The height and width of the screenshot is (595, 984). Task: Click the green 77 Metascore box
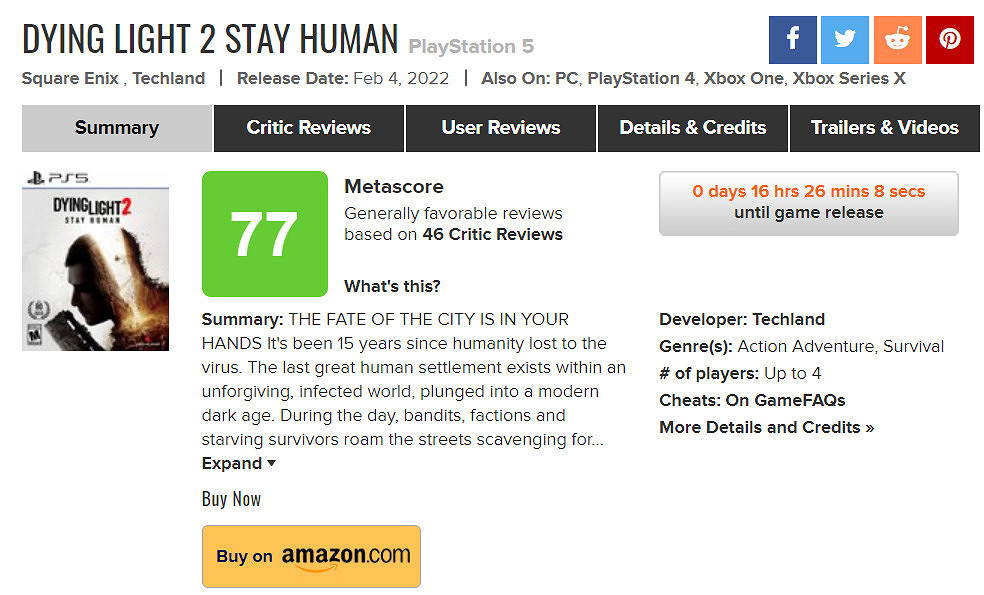click(x=264, y=234)
